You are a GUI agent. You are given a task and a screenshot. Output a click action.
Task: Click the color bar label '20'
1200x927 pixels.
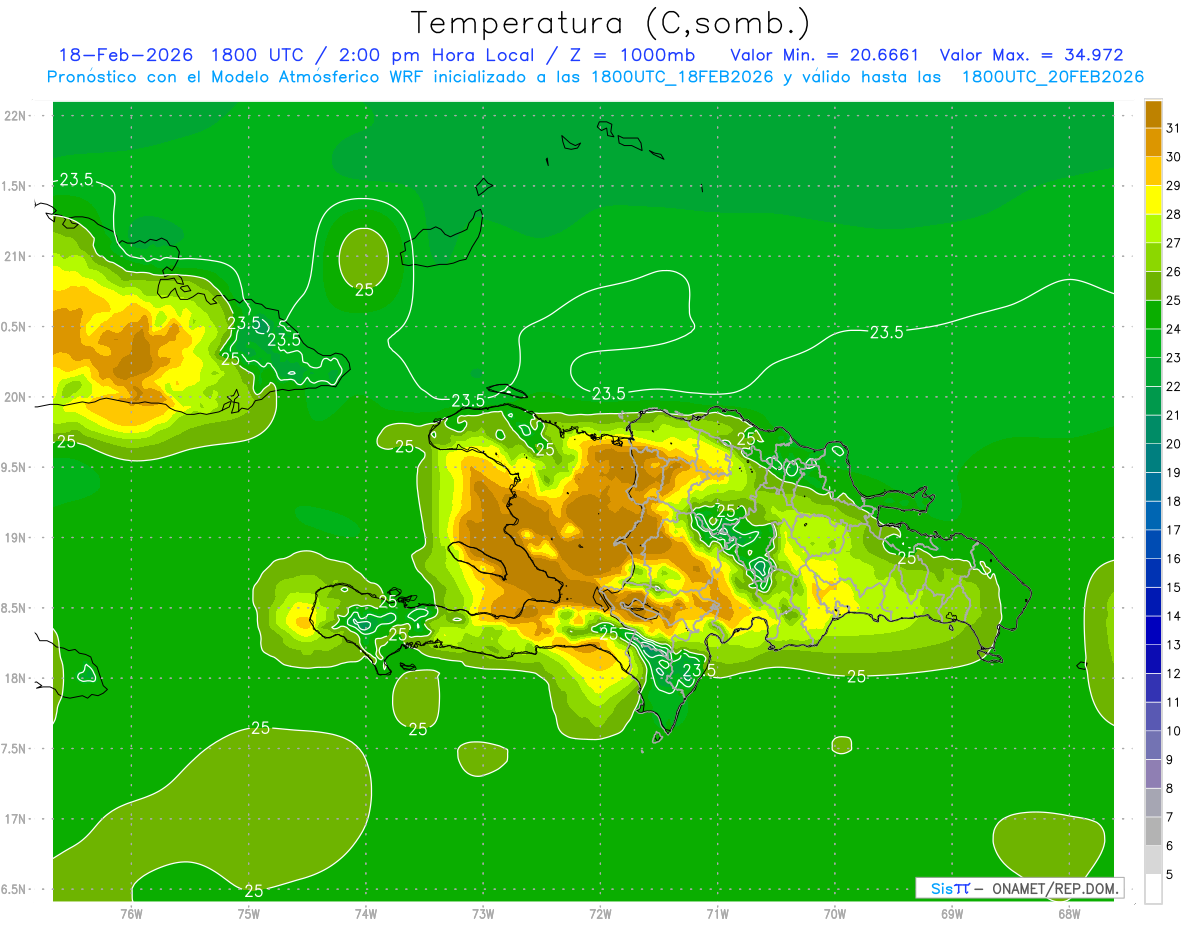(x=1174, y=443)
